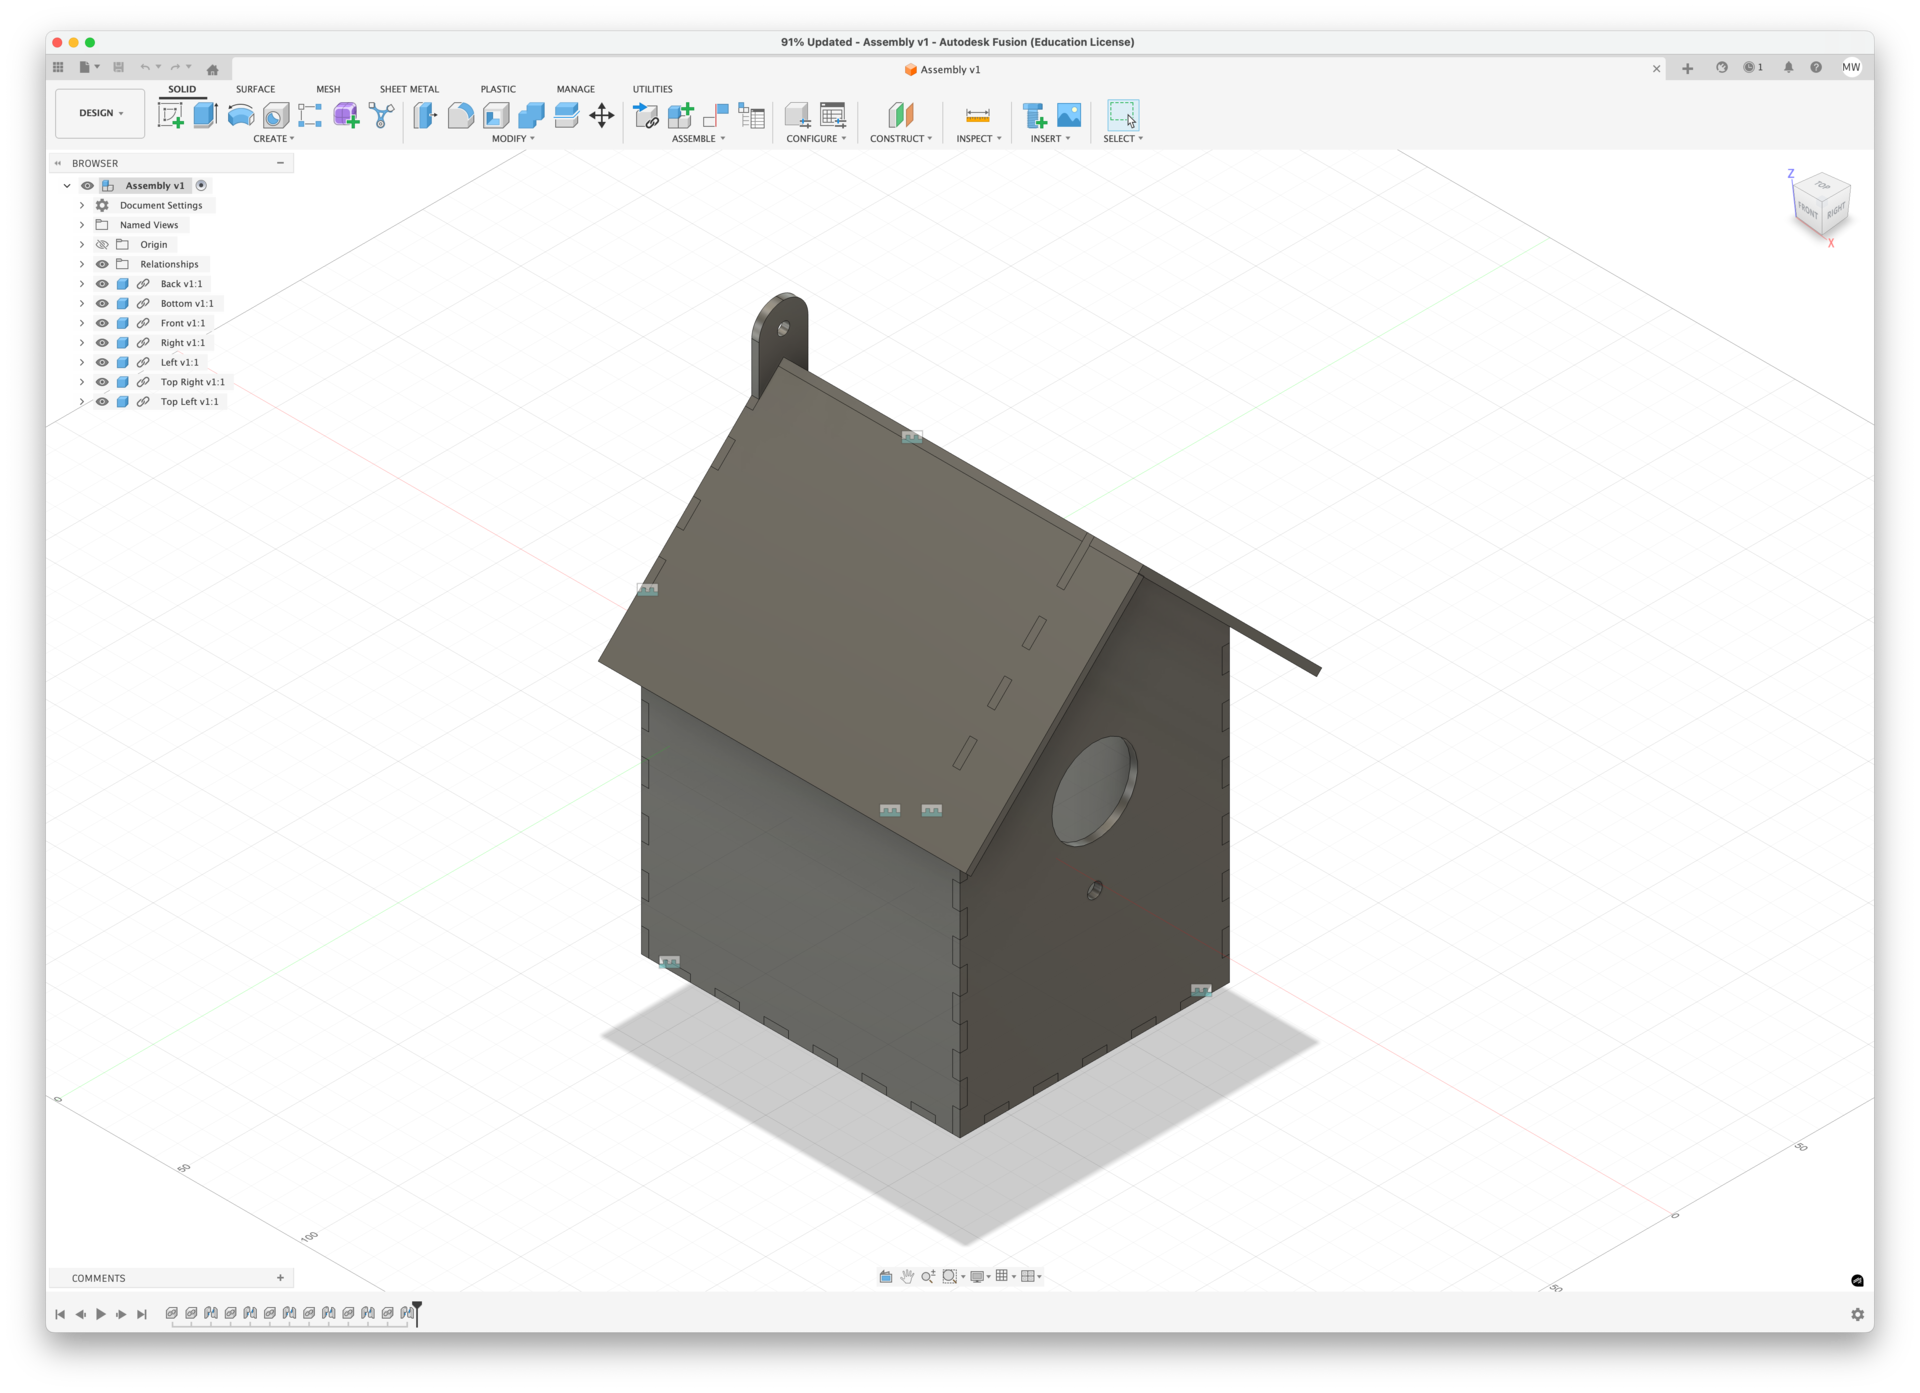Click the Pan hand icon
Image resolution: width=1920 pixels, height=1393 pixels.
pyautogui.click(x=907, y=1276)
